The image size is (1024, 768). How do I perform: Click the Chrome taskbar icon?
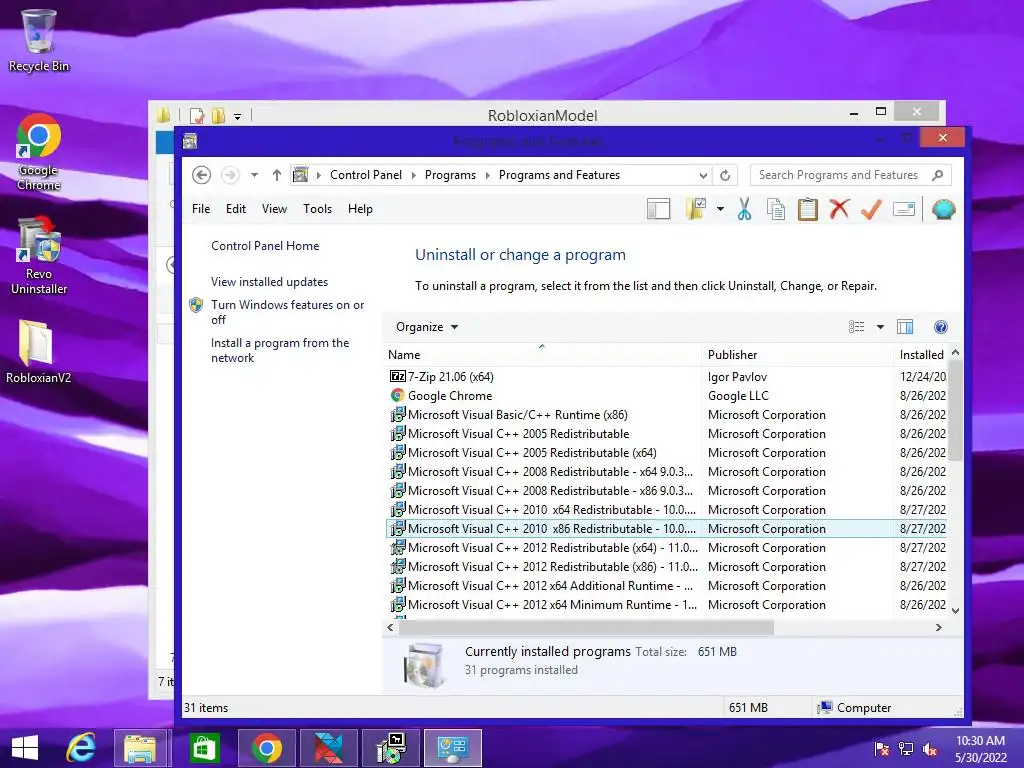point(266,747)
